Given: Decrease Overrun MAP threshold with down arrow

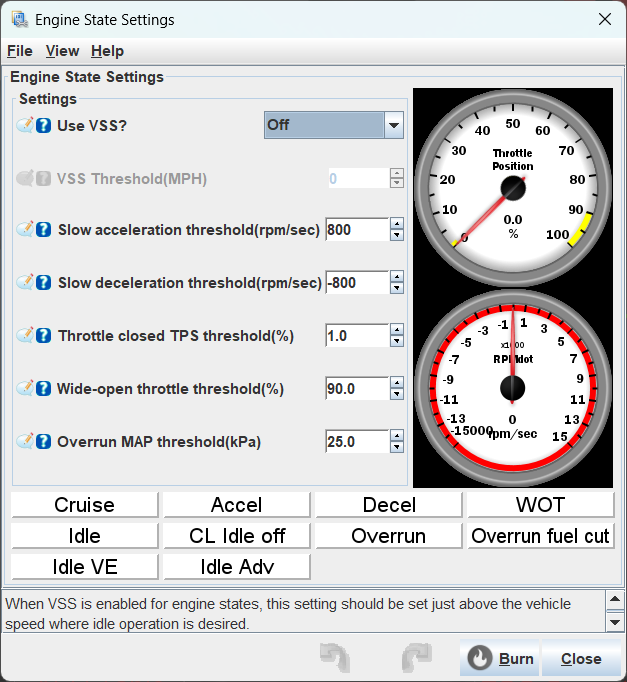Looking at the screenshot, I should (x=397, y=447).
